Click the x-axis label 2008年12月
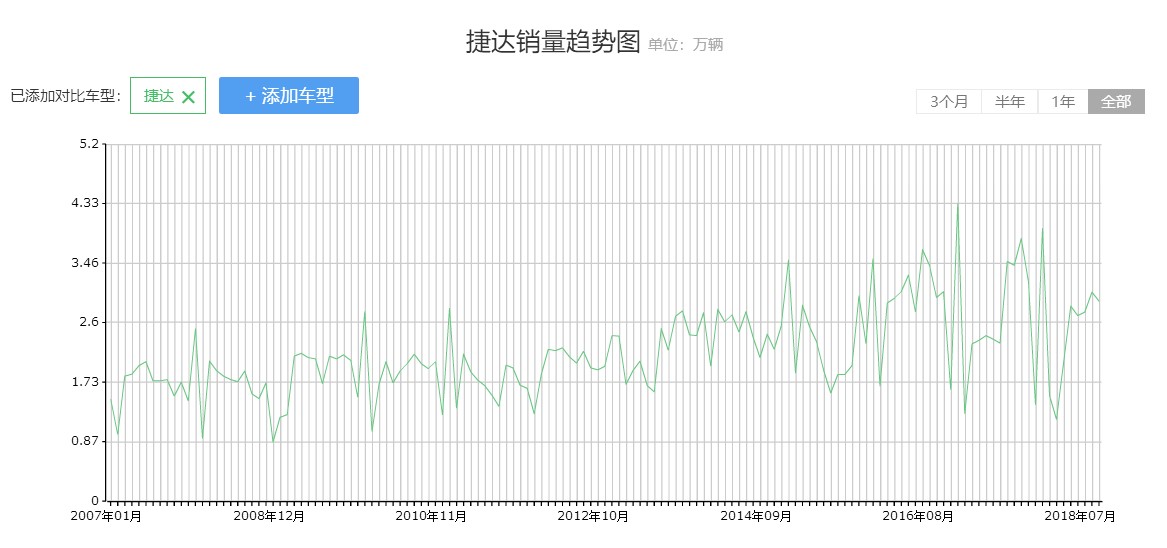Screen dimensions: 1167x548 click(x=269, y=516)
